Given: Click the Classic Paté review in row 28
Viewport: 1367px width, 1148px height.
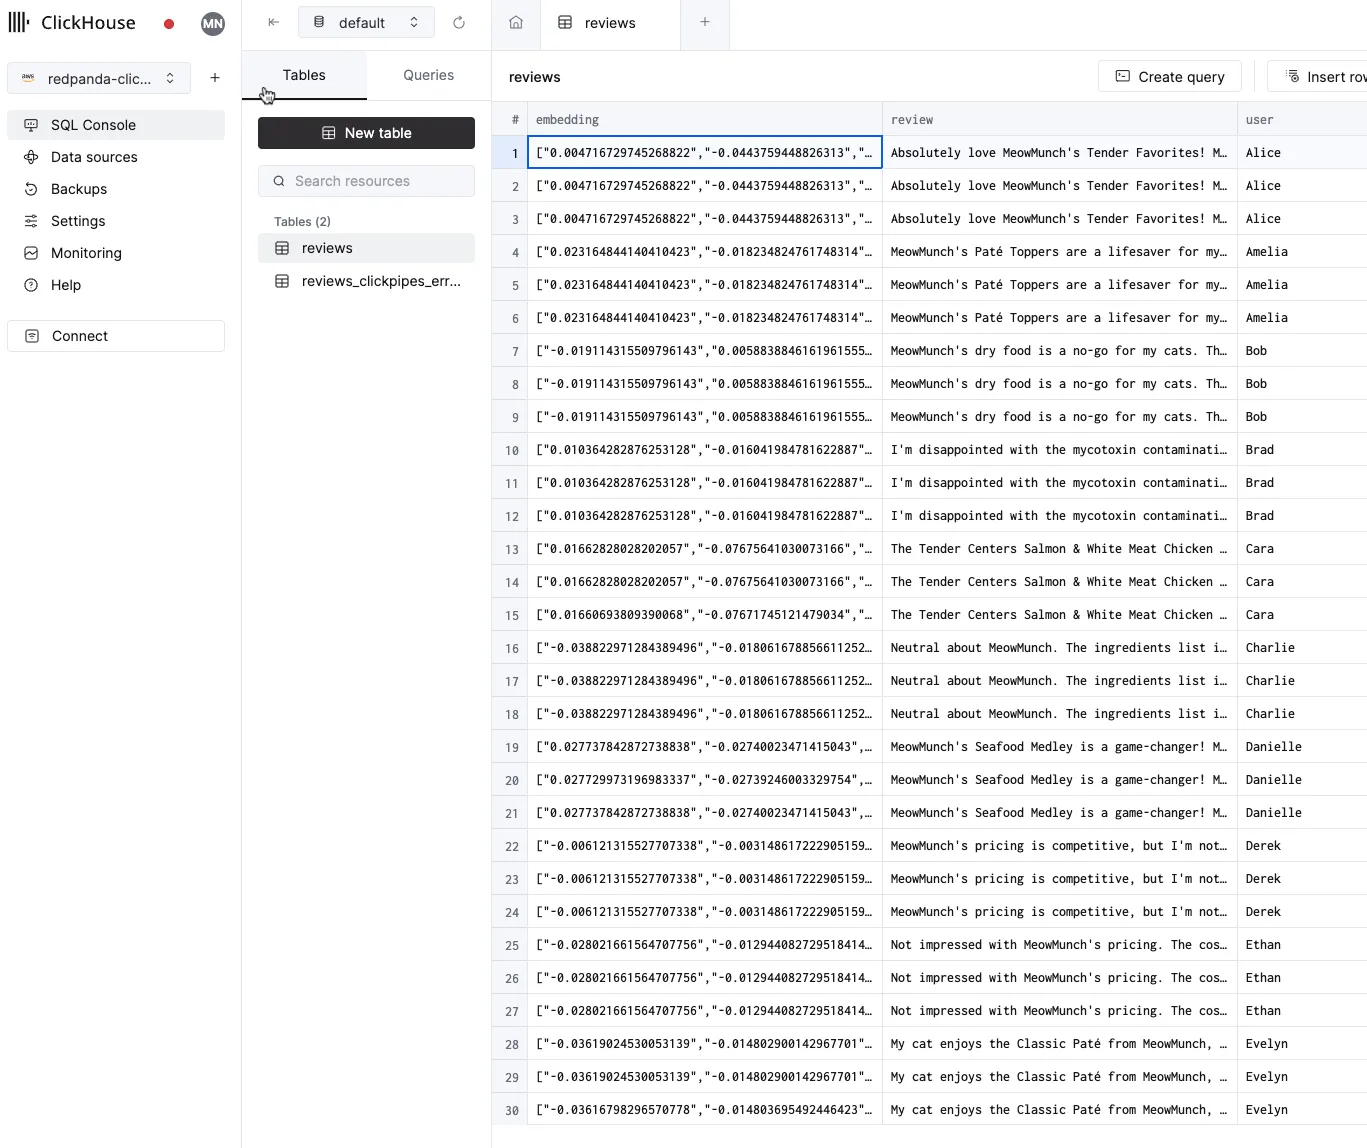Looking at the screenshot, I should pyautogui.click(x=1059, y=1044).
